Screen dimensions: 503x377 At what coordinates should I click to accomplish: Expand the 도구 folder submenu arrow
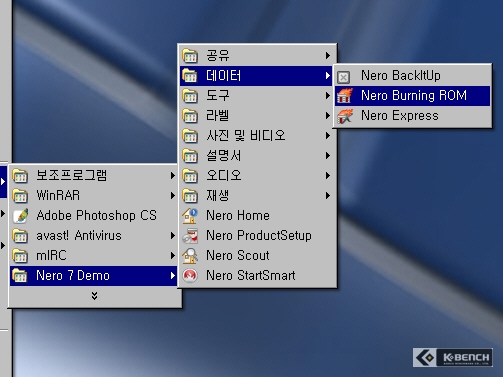pyautogui.click(x=328, y=96)
